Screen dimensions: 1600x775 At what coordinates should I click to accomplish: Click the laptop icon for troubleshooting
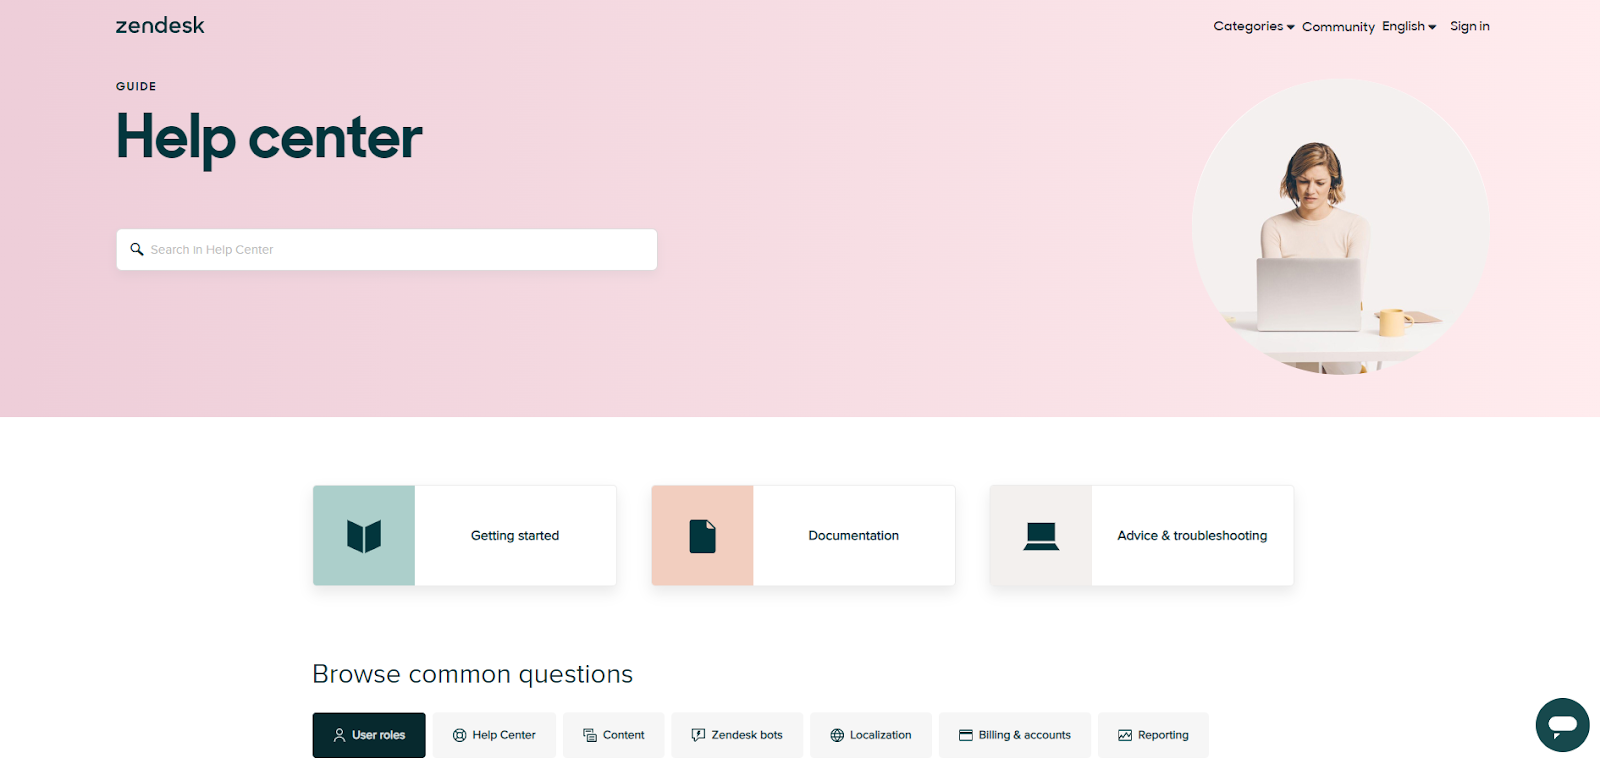pyautogui.click(x=1041, y=536)
